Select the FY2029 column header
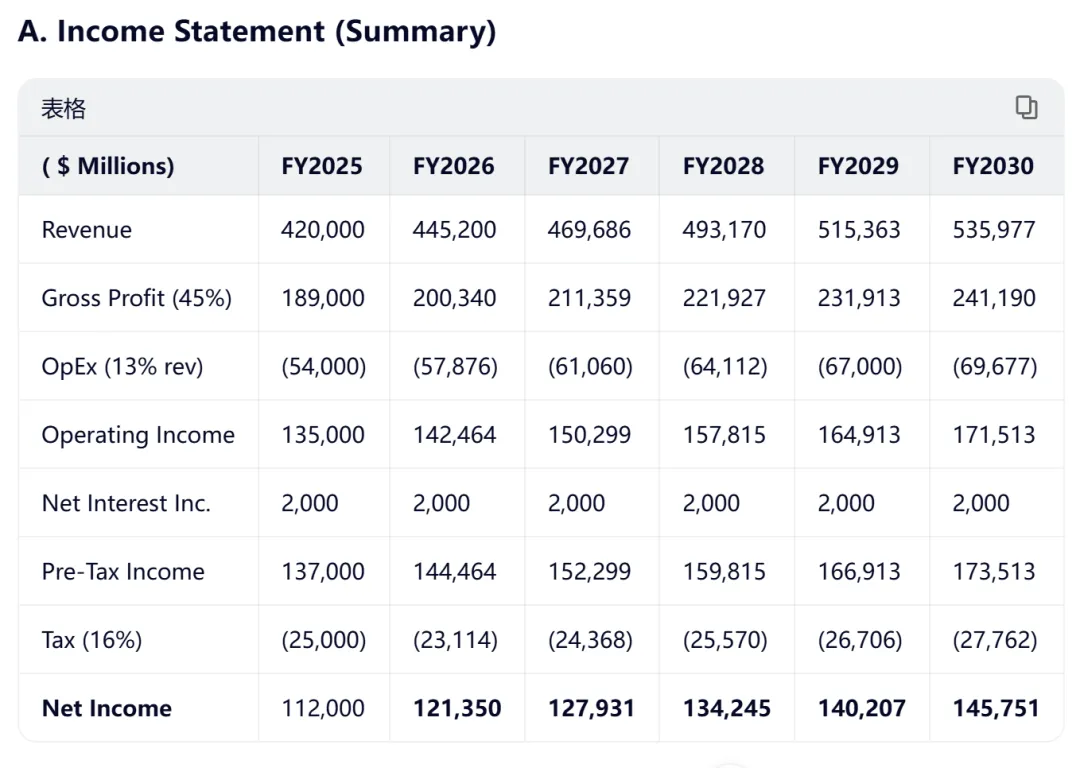 point(859,166)
